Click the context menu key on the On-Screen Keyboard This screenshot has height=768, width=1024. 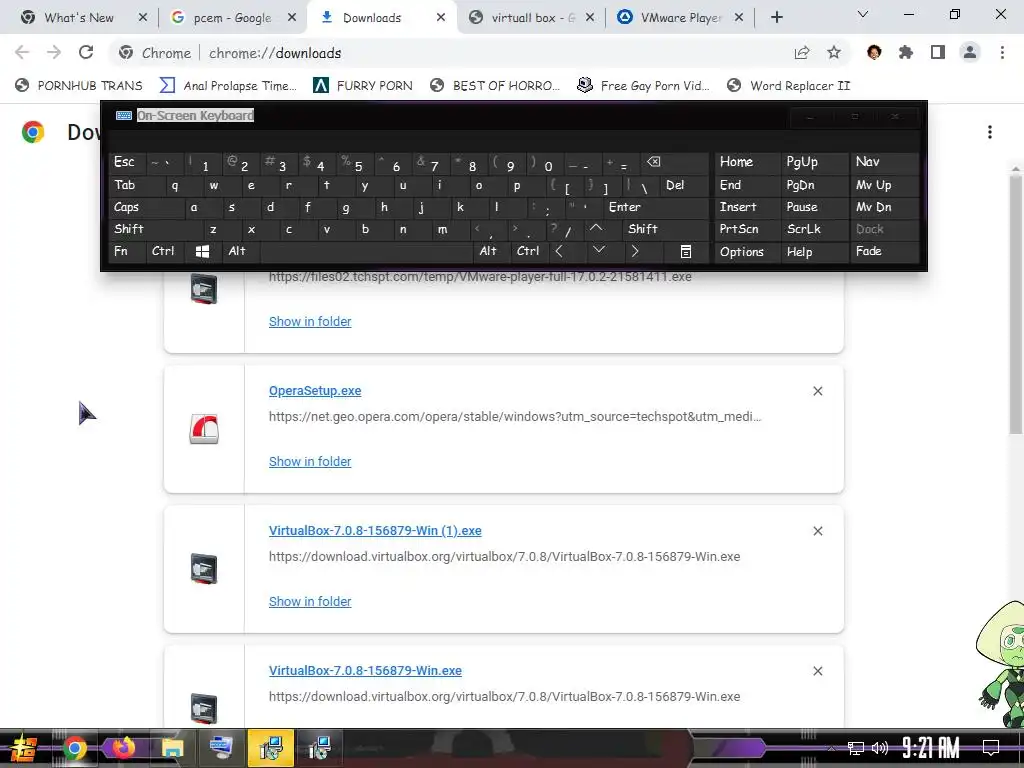pos(686,251)
